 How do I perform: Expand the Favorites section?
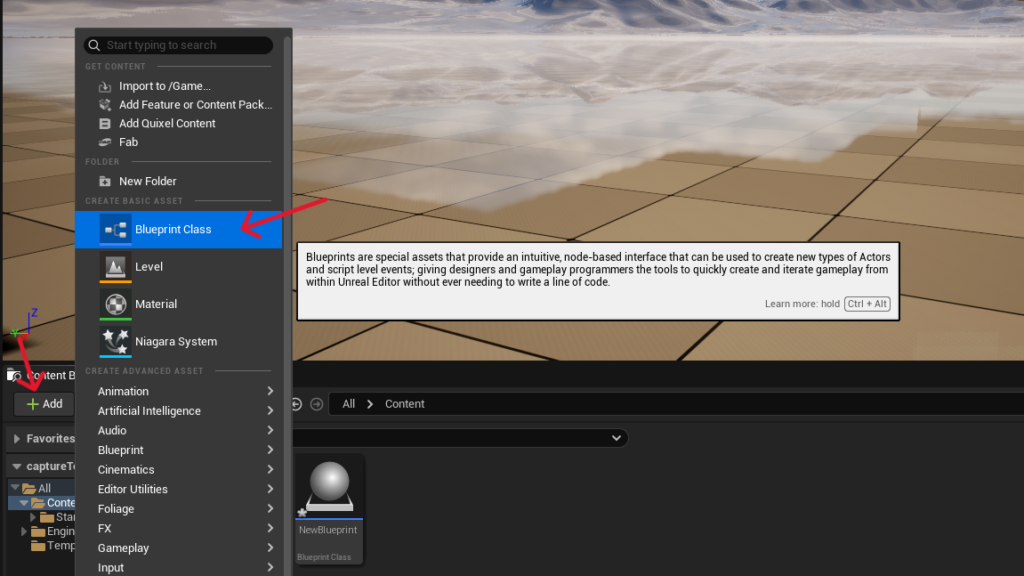click(x=17, y=439)
